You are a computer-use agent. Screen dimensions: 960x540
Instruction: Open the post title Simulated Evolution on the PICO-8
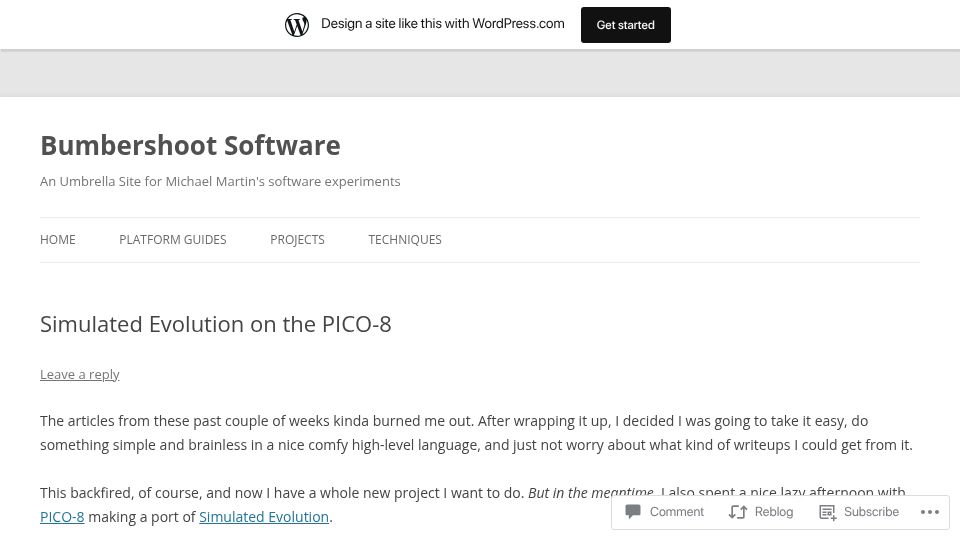216,324
